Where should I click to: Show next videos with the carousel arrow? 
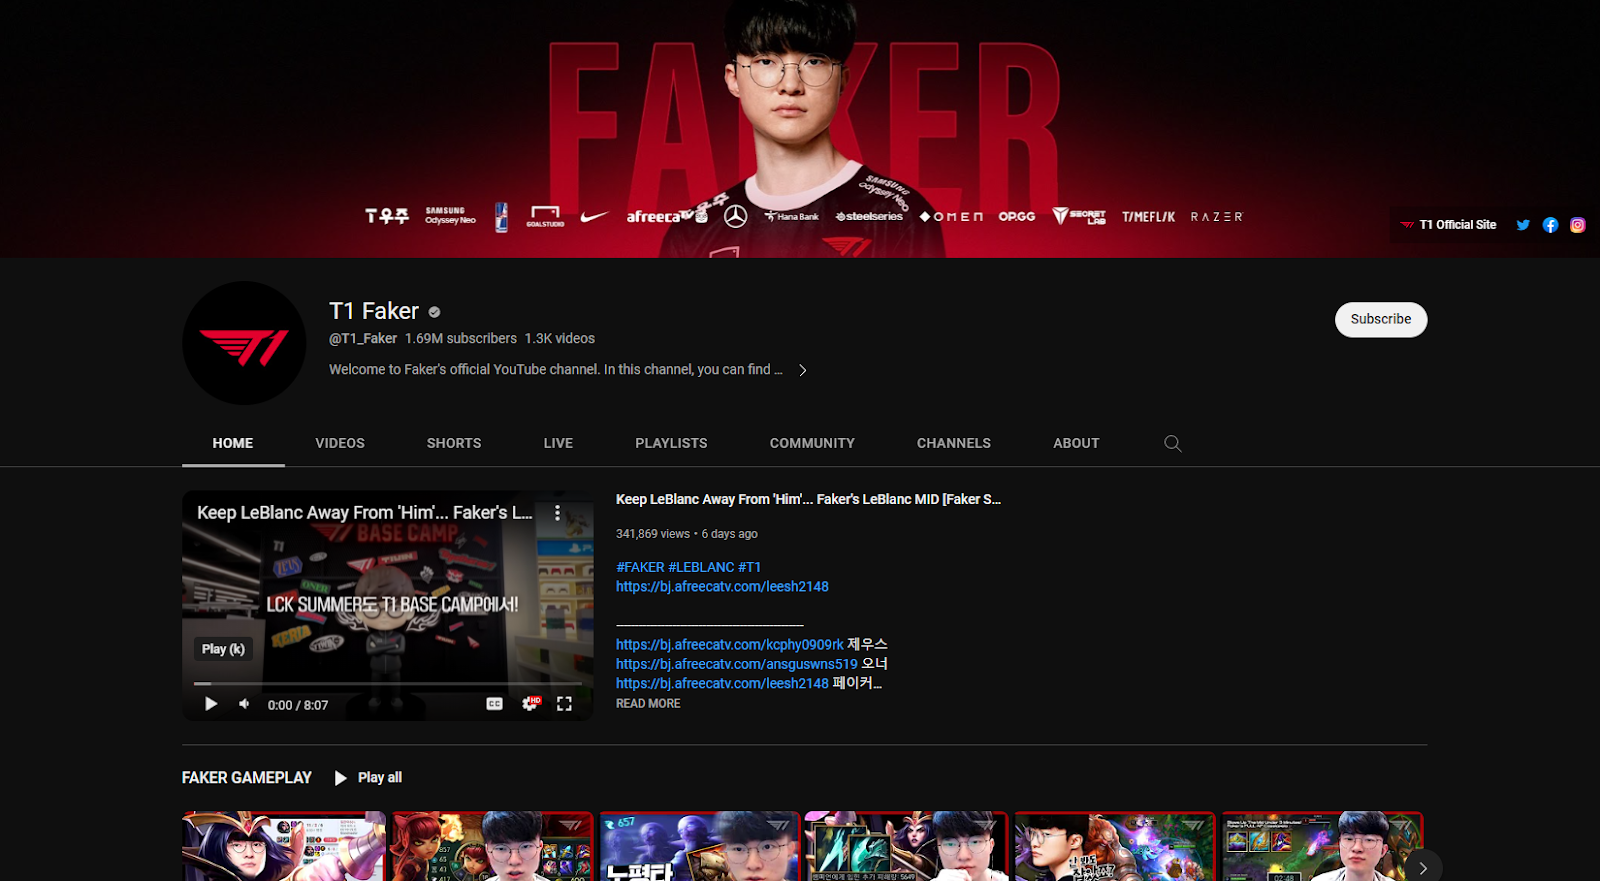point(1423,868)
